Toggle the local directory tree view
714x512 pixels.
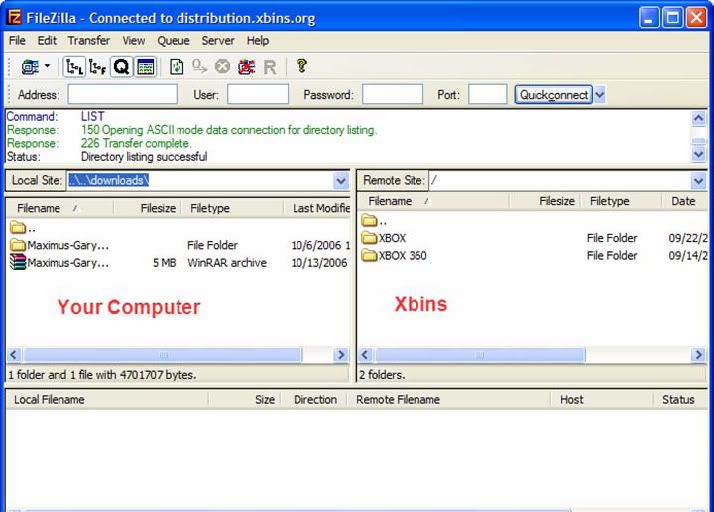coord(74,67)
